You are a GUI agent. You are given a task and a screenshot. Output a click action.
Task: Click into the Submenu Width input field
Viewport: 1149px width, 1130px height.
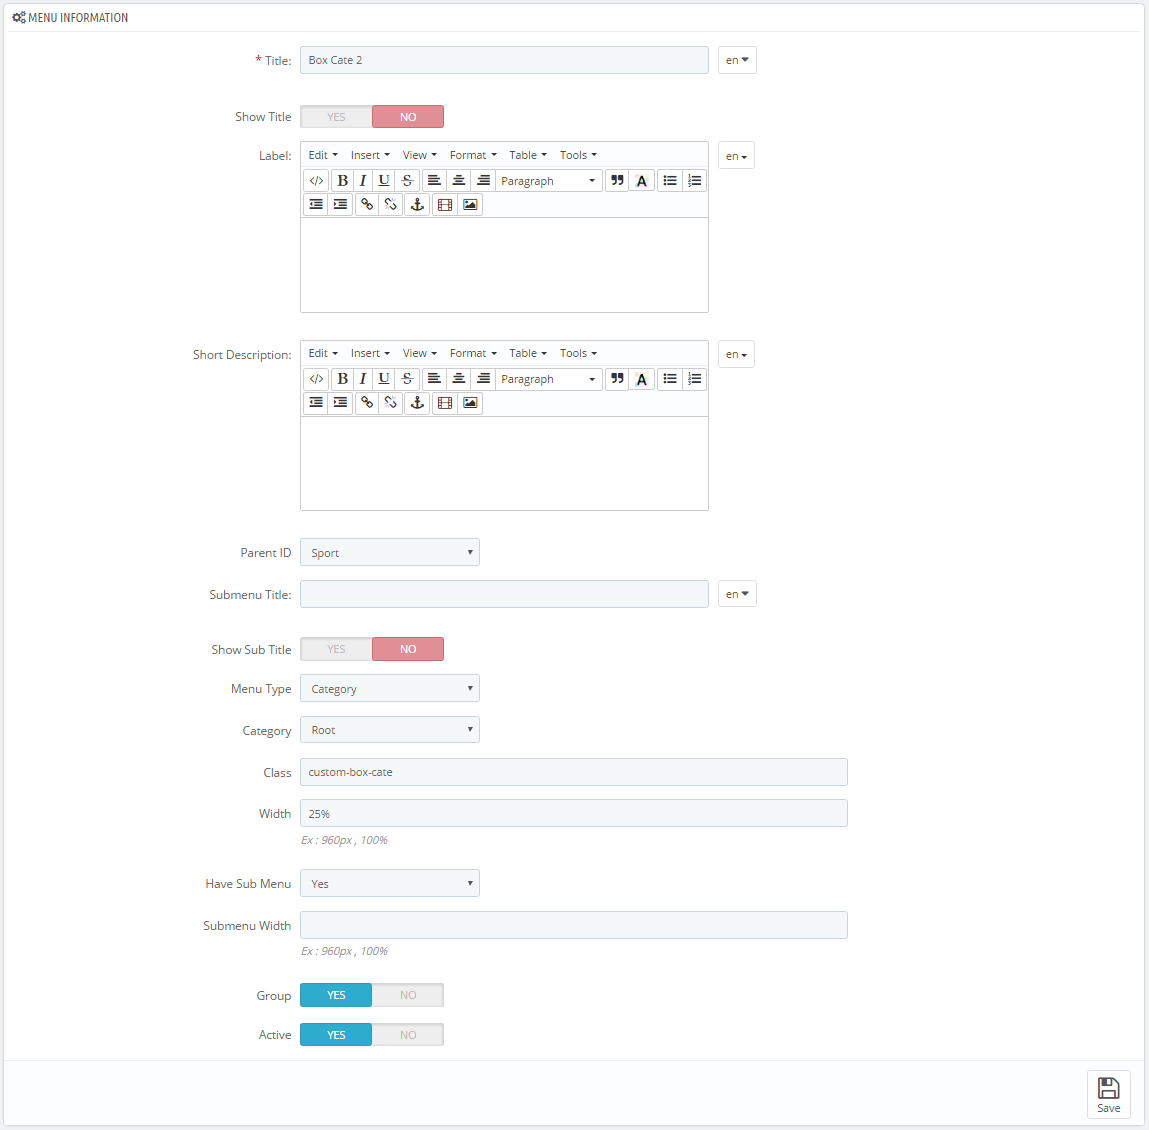coord(573,925)
